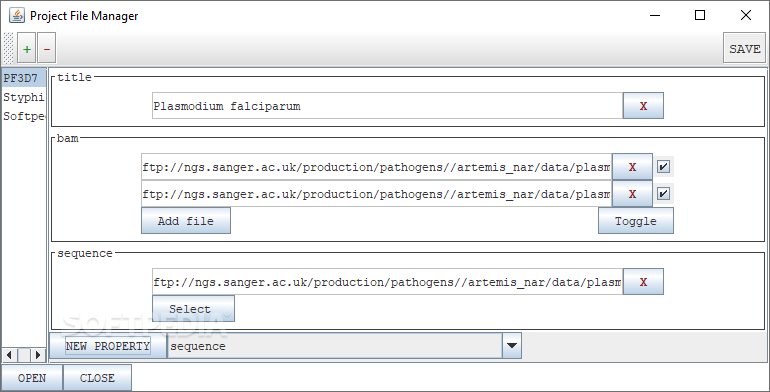Close the window via title bar X

(745, 15)
